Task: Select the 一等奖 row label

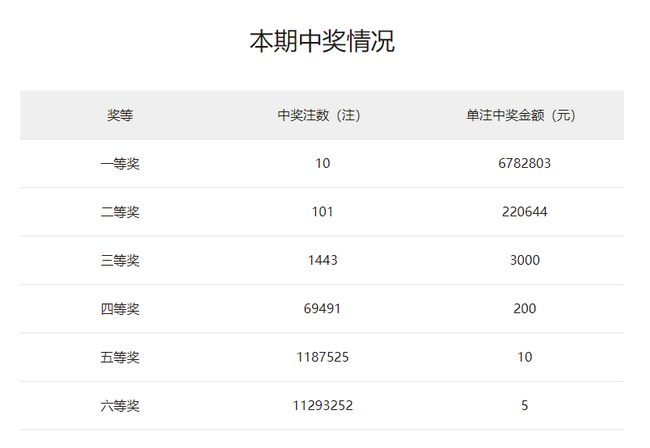Action: click(120, 163)
